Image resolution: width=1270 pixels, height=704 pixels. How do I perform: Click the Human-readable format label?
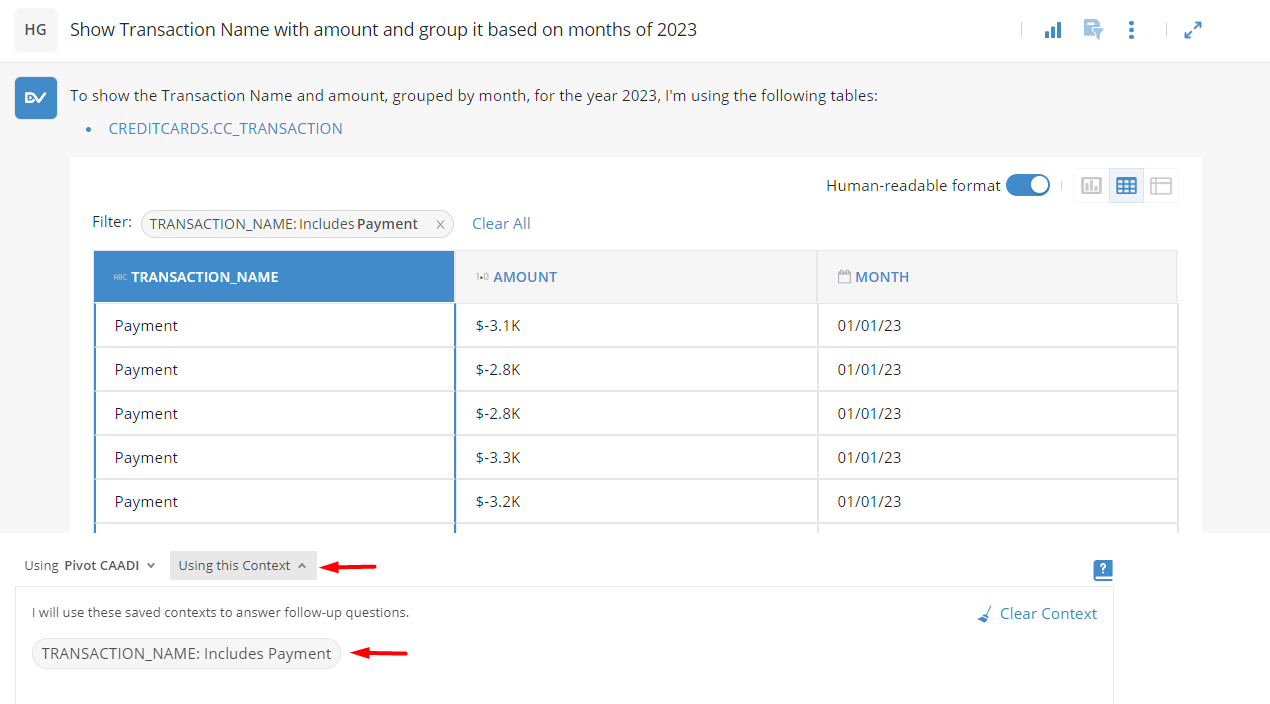tap(913, 185)
